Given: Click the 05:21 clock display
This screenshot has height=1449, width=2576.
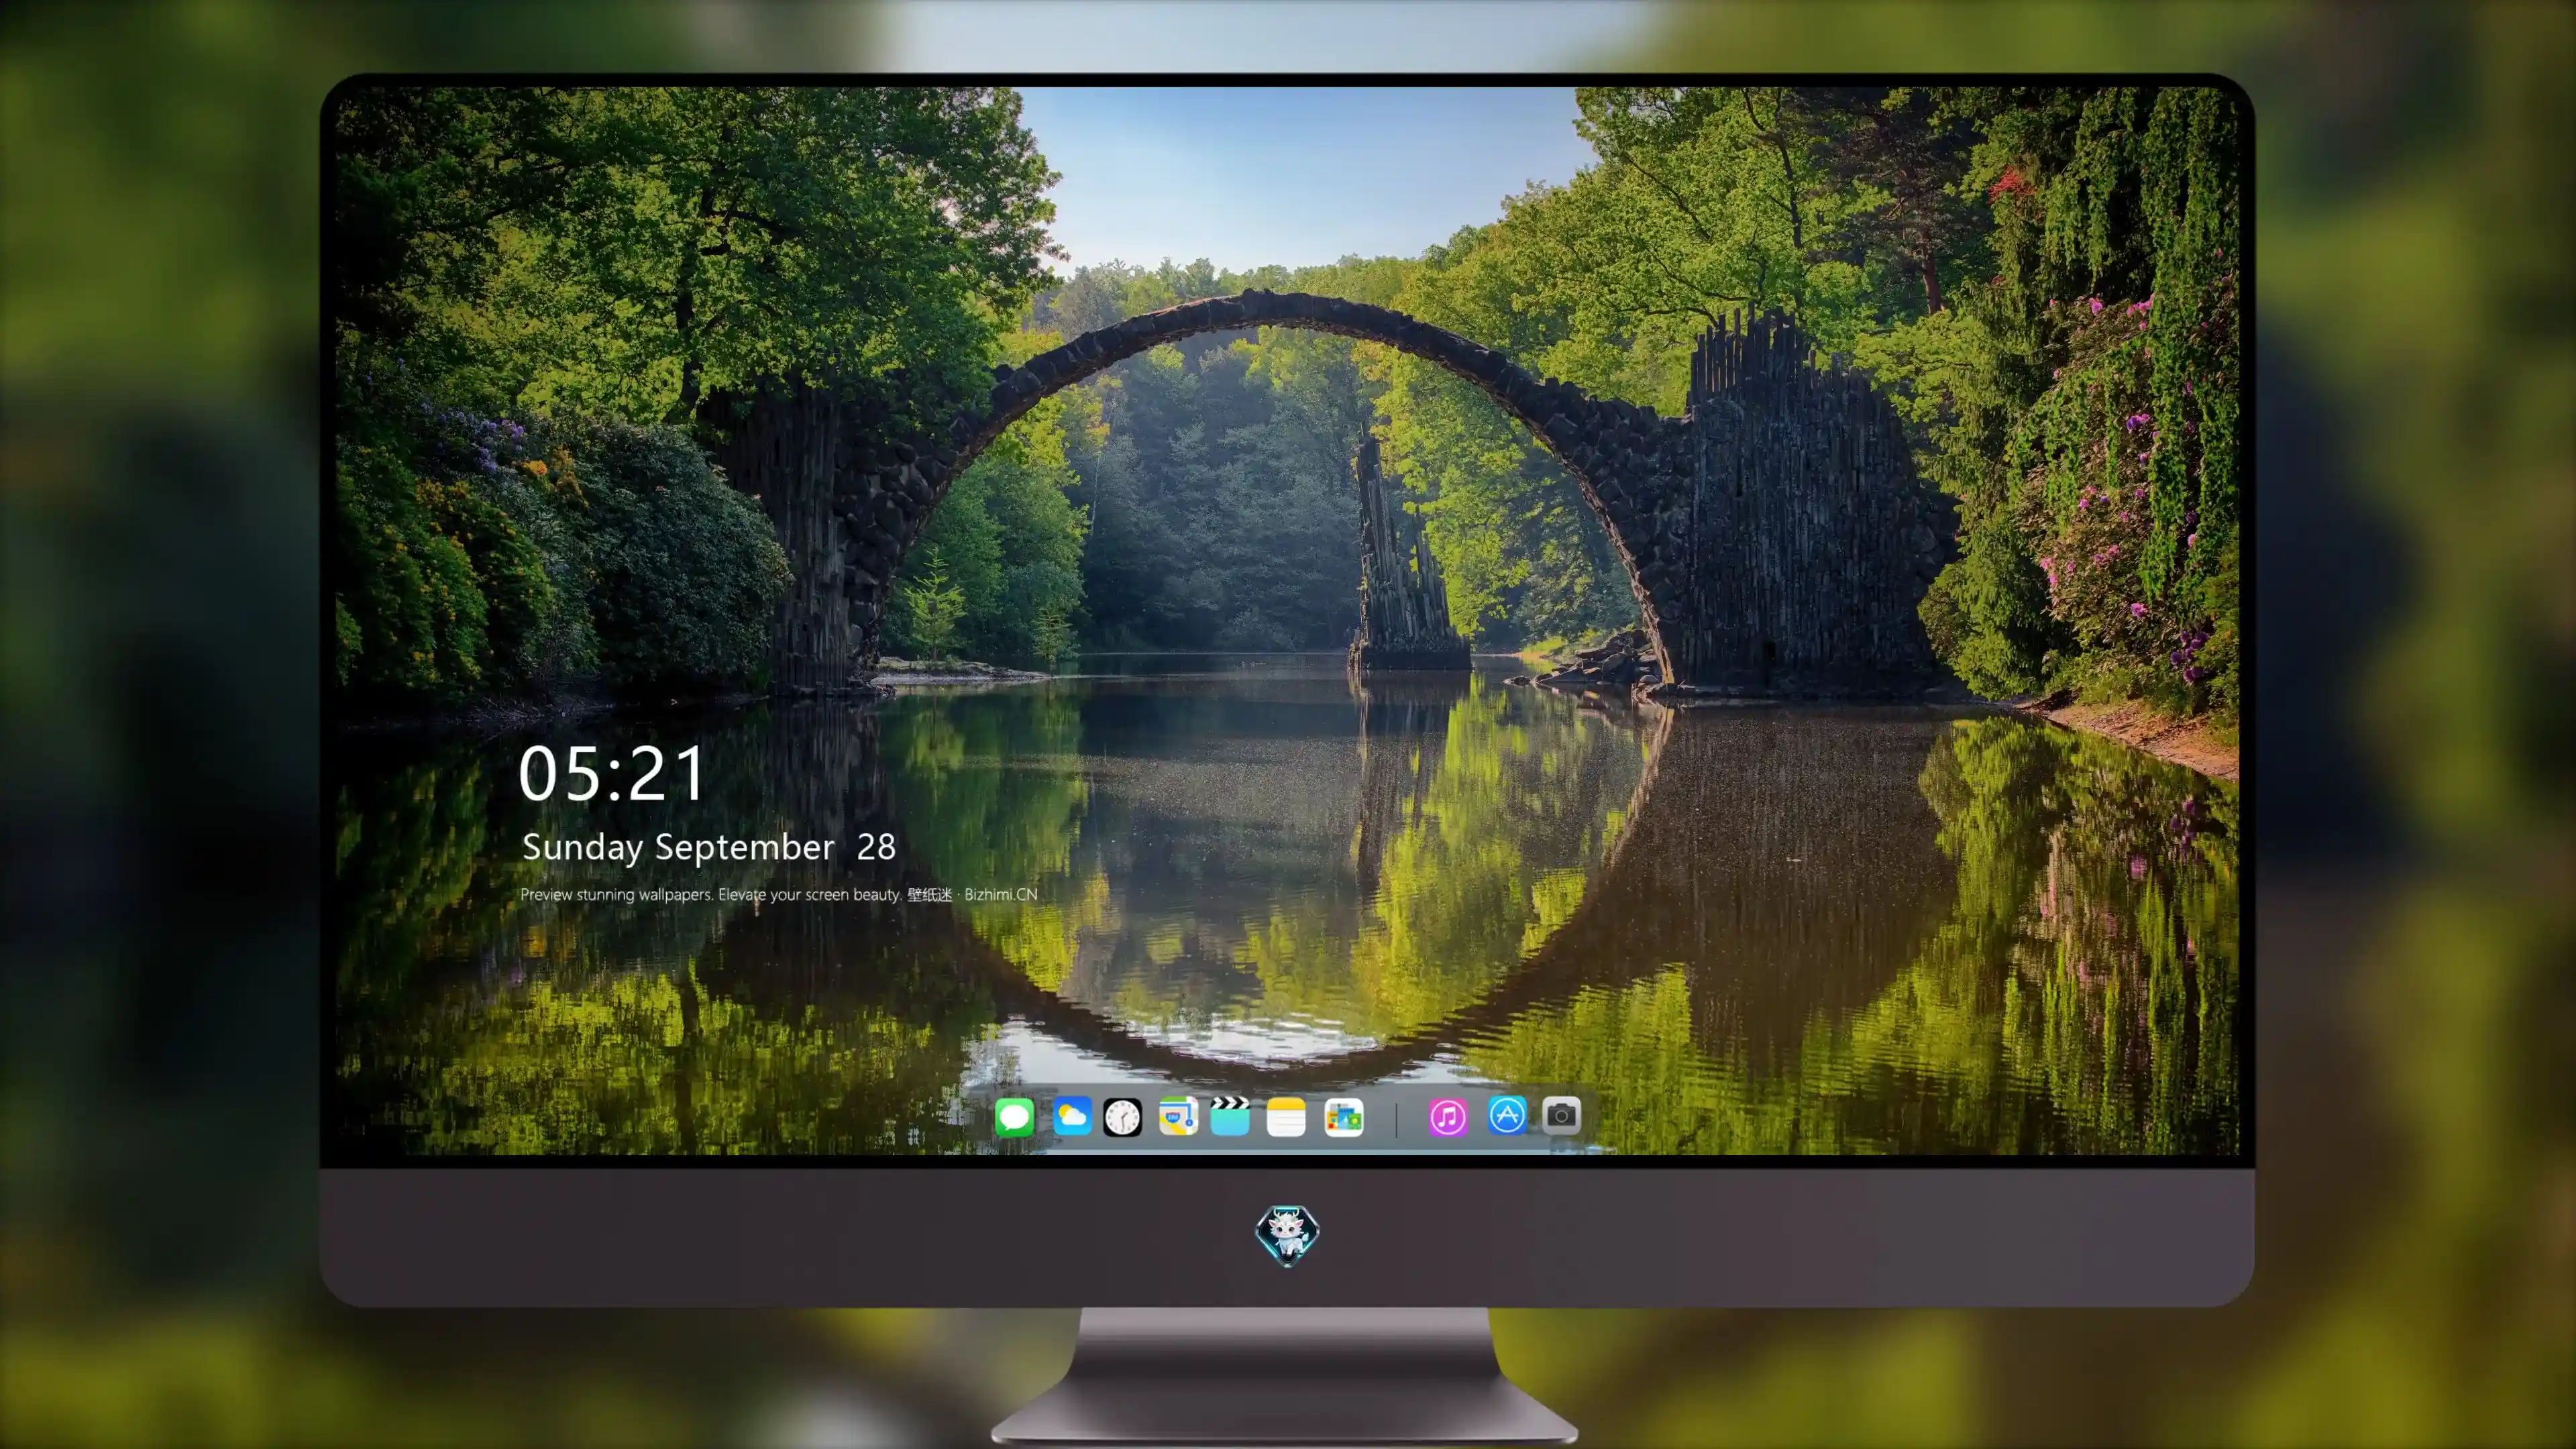Looking at the screenshot, I should (612, 774).
